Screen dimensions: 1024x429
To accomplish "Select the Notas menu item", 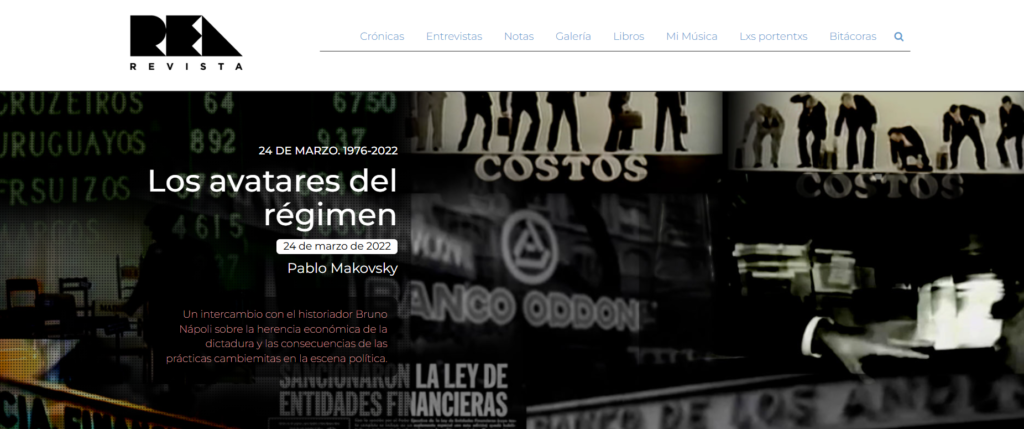I will [x=519, y=37].
